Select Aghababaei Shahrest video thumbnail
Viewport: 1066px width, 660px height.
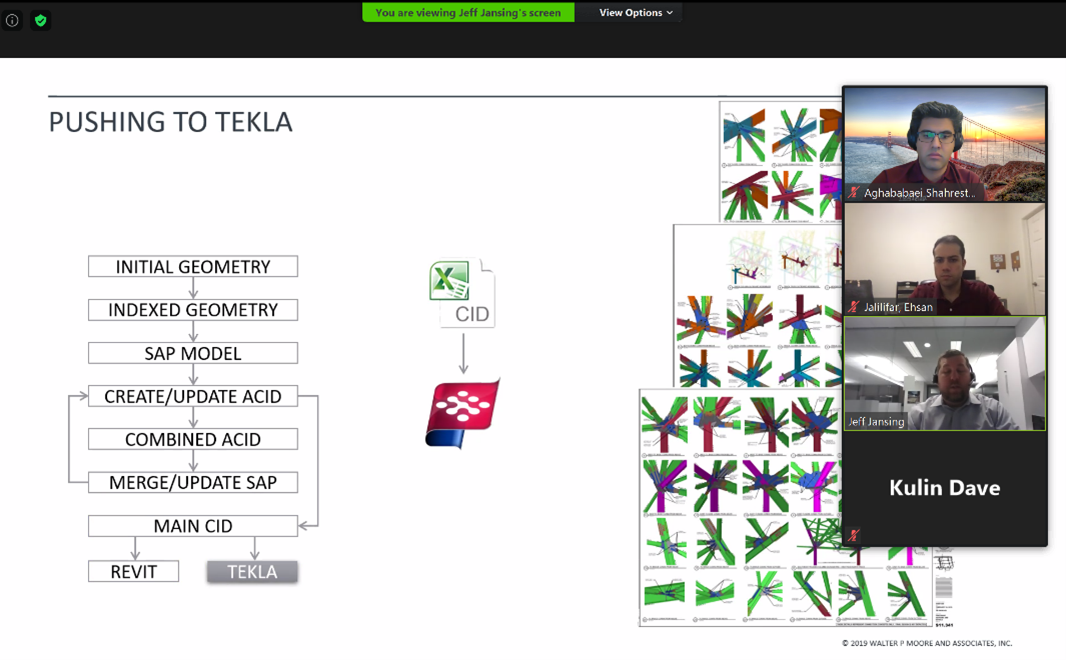(x=945, y=144)
